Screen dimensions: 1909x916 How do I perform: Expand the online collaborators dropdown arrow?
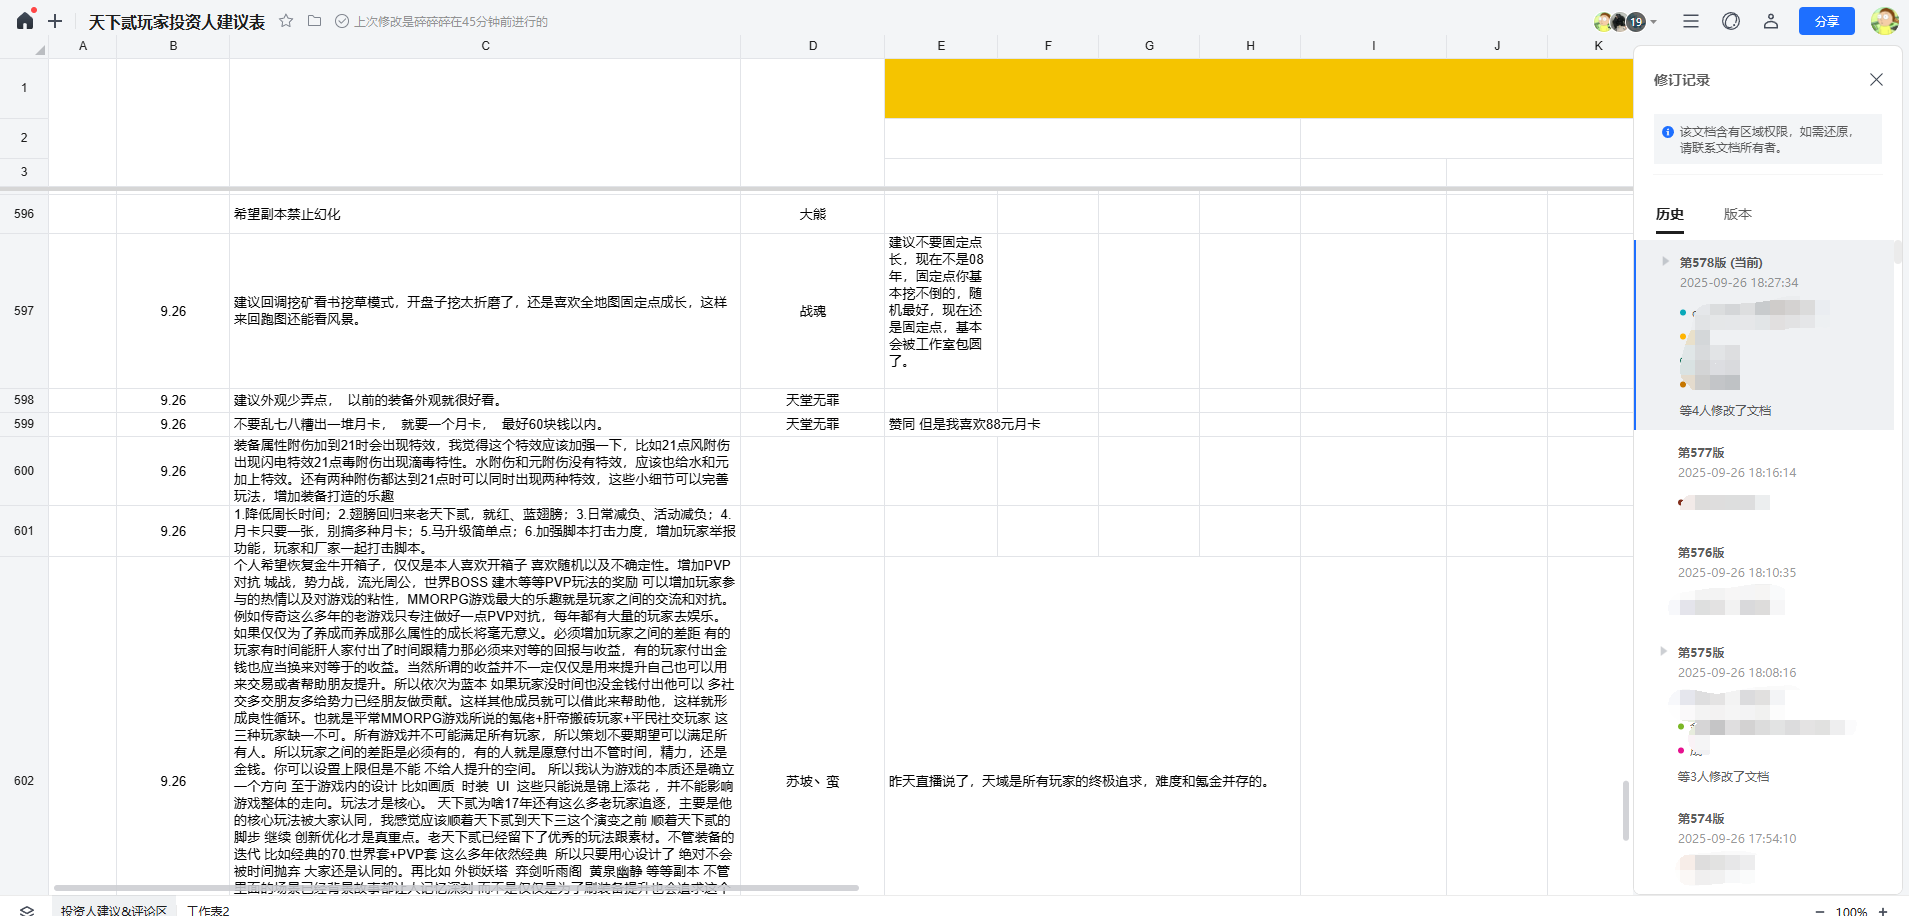coord(1654,21)
